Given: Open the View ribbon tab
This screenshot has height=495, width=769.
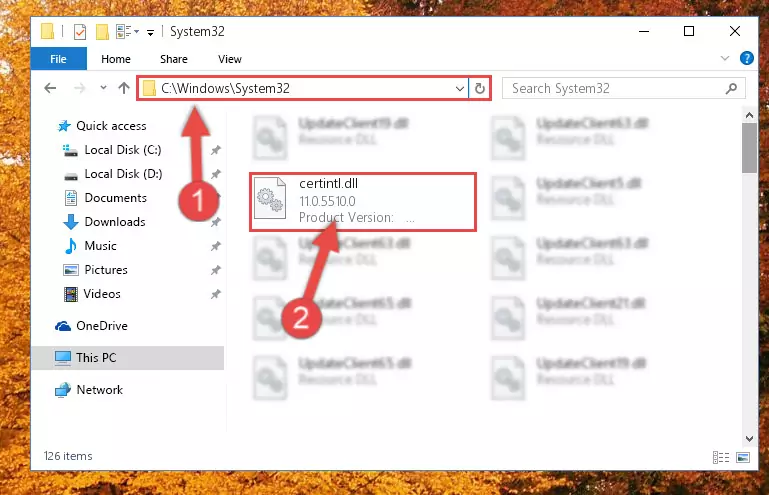Looking at the screenshot, I should pos(230,59).
